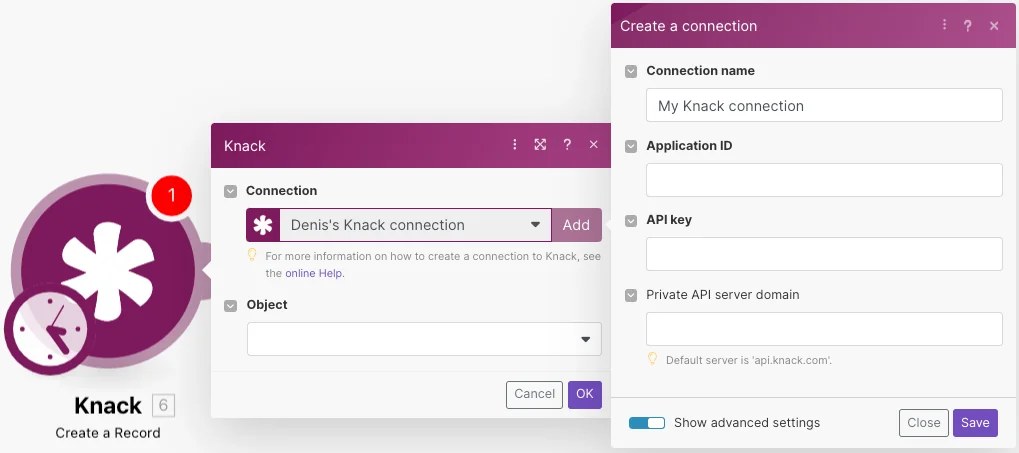Image resolution: width=1019 pixels, height=453 pixels.
Task: Toggle the Object field checkbox in Knack dialog
Action: click(231, 305)
